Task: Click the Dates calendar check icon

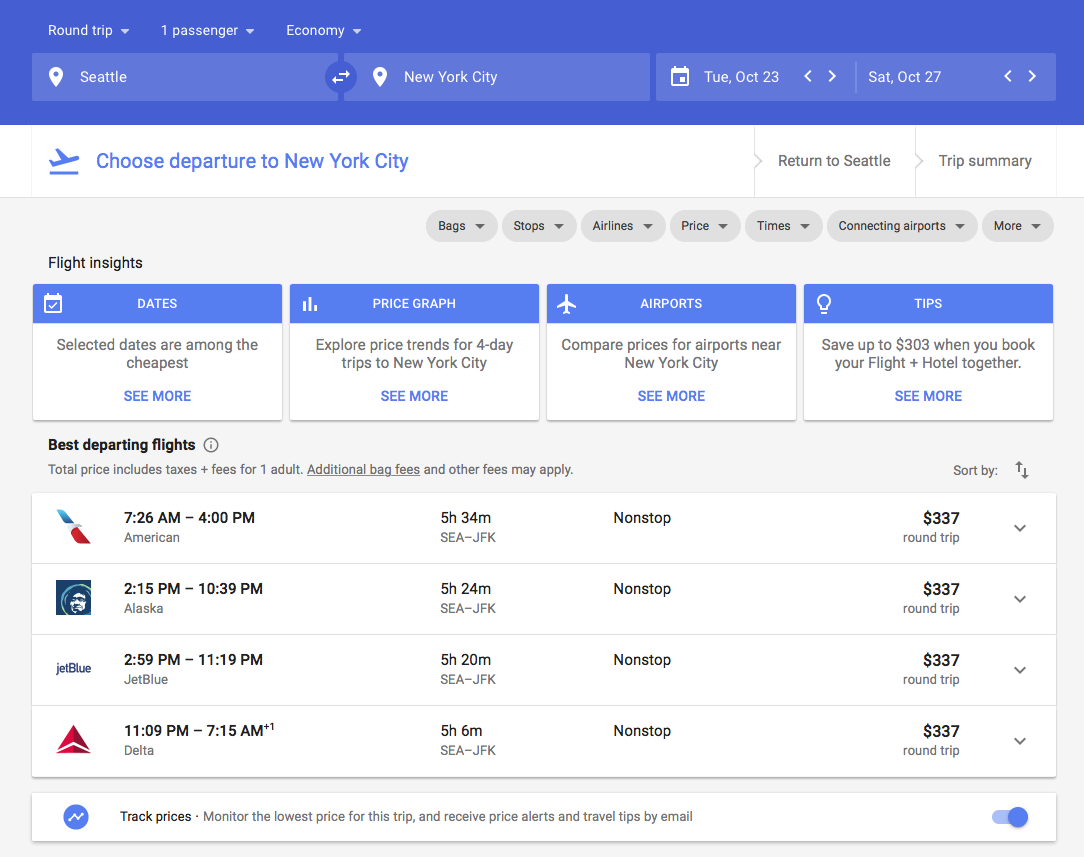Action: [x=53, y=303]
